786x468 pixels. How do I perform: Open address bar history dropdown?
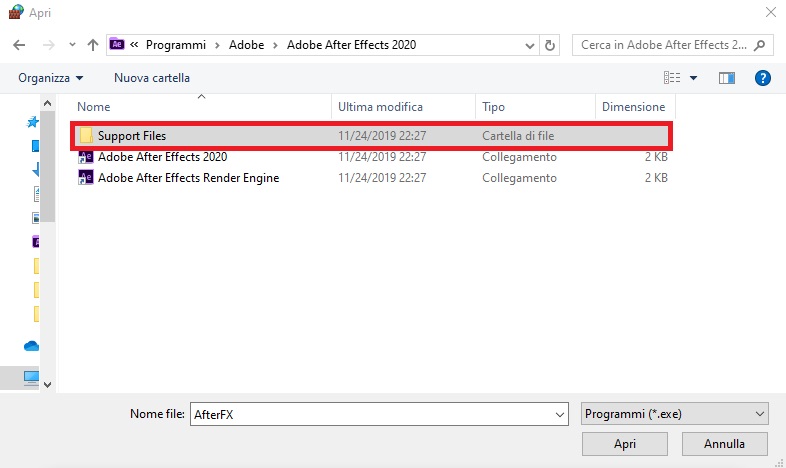pyautogui.click(x=529, y=46)
